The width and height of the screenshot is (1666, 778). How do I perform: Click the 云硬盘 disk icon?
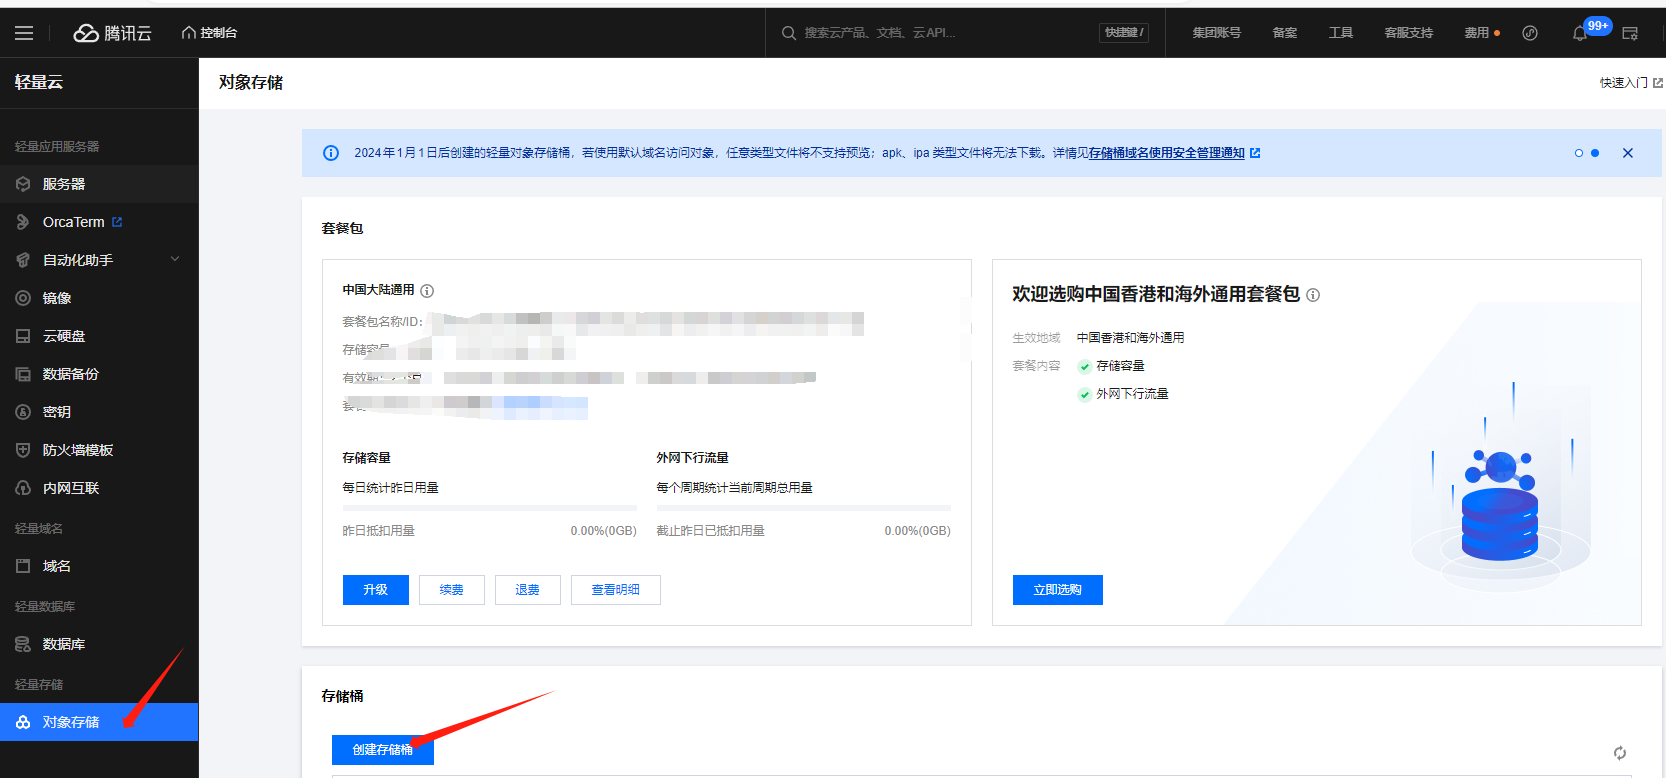(23, 336)
